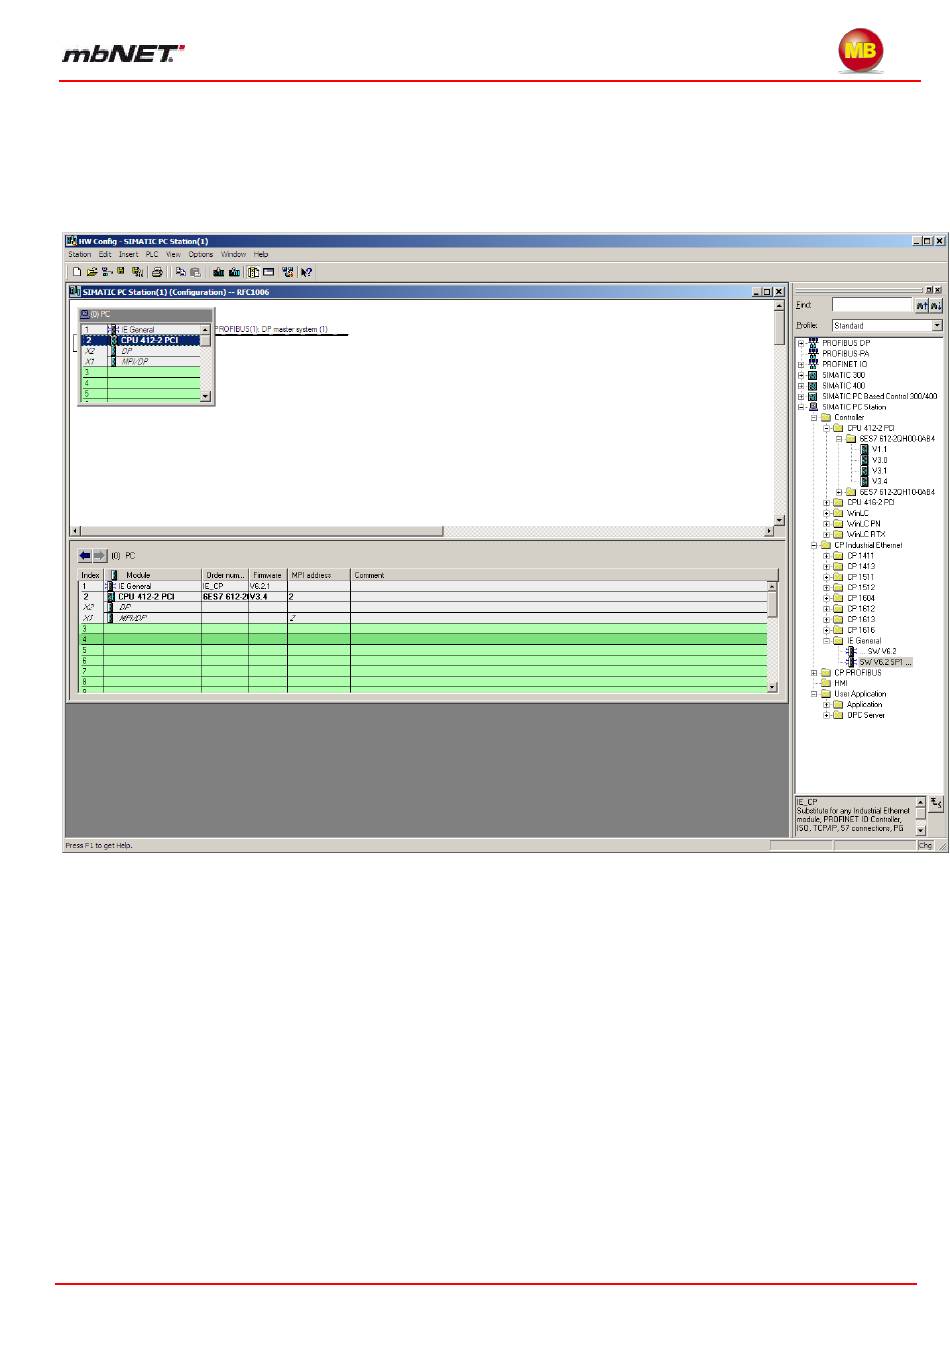
Task: Click the rack view scroll-down arrow
Action: pos(206,396)
